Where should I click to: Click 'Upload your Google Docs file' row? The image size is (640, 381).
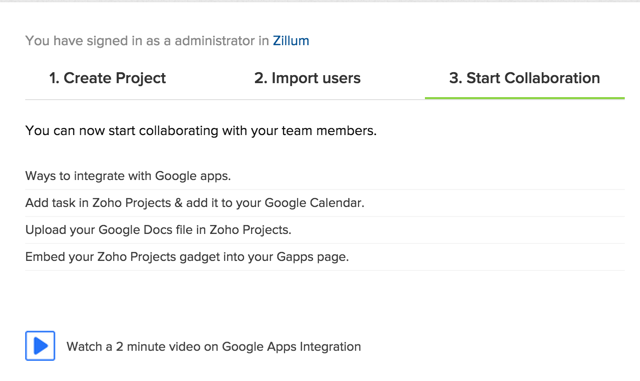[x=325, y=230]
